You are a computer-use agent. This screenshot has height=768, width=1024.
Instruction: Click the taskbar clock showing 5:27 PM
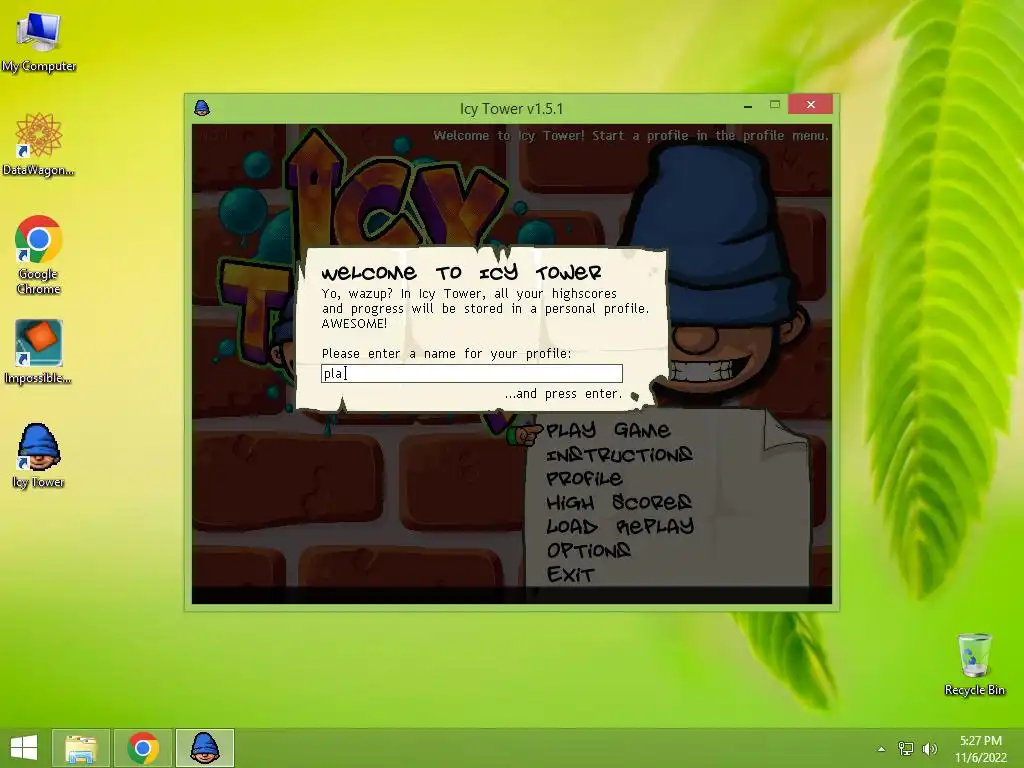pyautogui.click(x=981, y=748)
